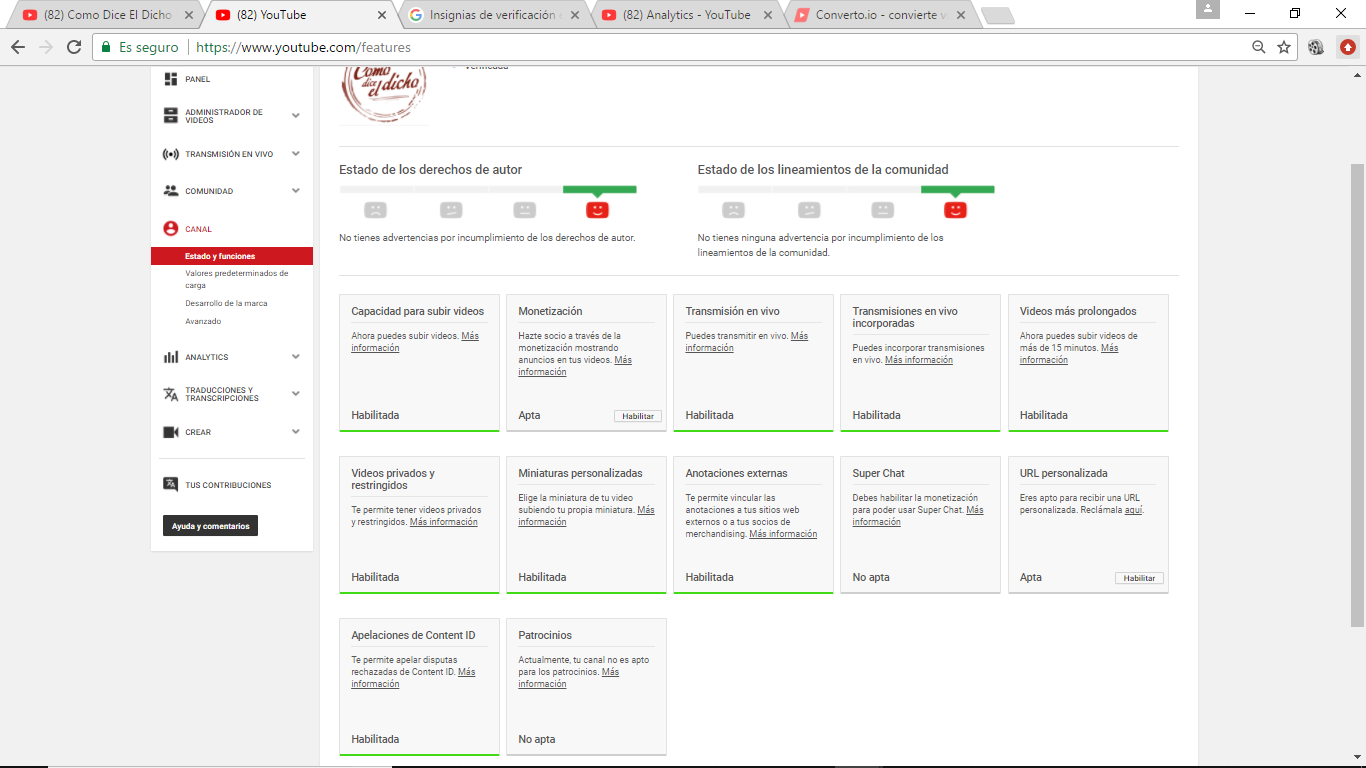The width and height of the screenshot is (1366, 768).
Task: Click the Panel dashboard icon in sidebar
Action: tap(171, 79)
